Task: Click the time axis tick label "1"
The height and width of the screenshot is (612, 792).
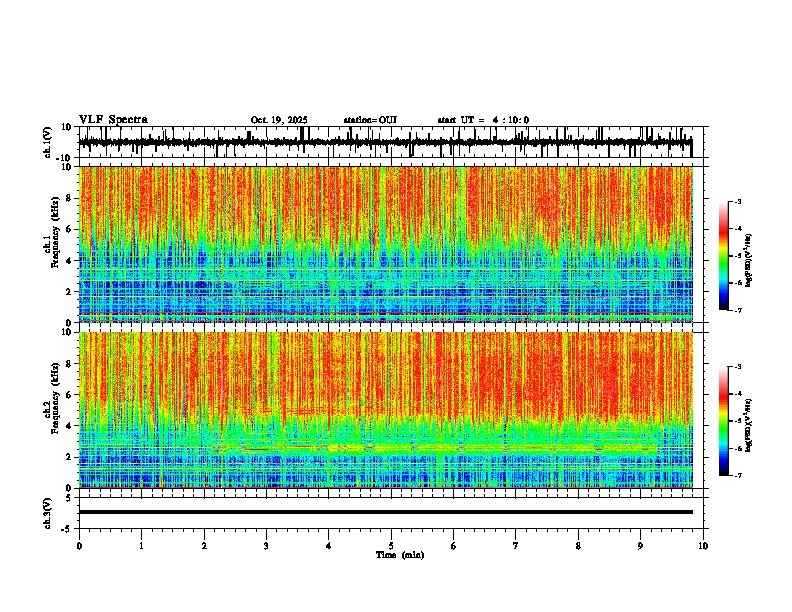Action: coord(141,546)
